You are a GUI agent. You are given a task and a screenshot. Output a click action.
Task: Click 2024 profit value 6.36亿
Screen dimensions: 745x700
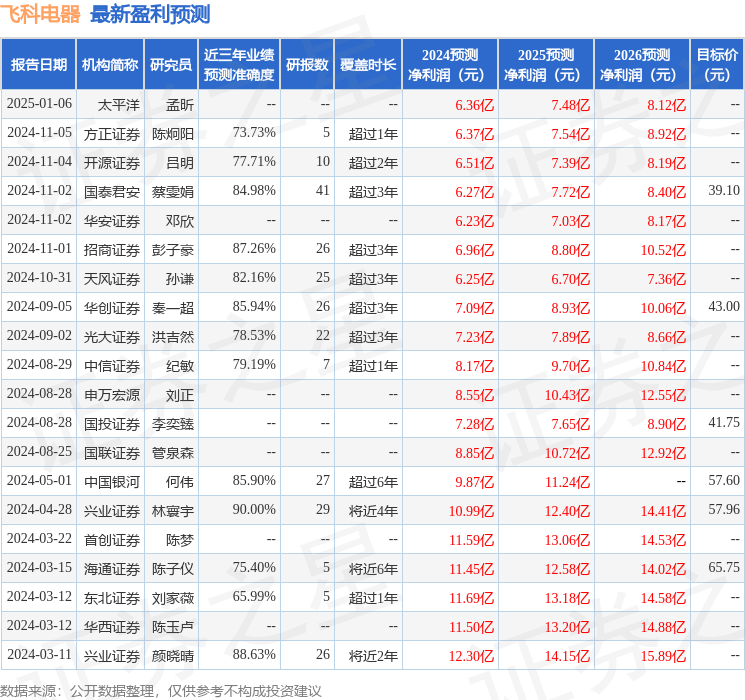coord(475,105)
